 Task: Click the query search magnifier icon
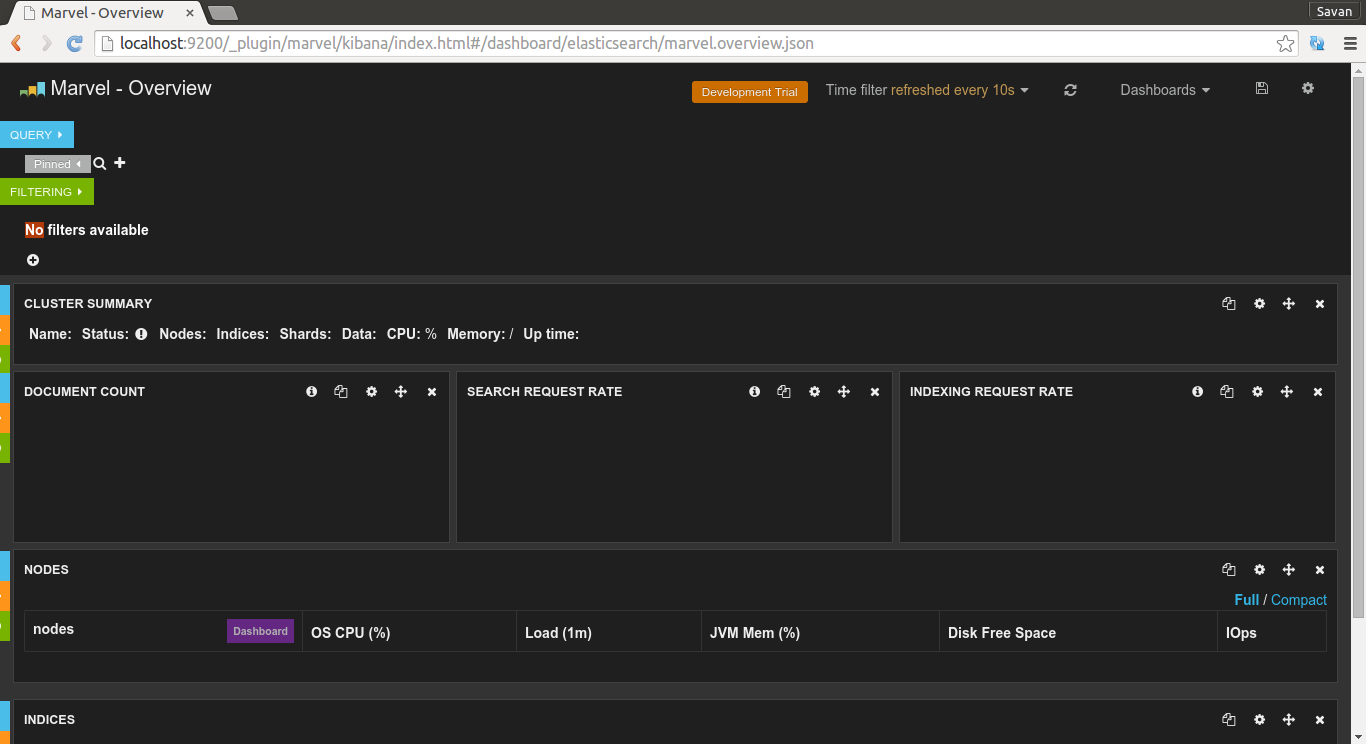(100, 164)
